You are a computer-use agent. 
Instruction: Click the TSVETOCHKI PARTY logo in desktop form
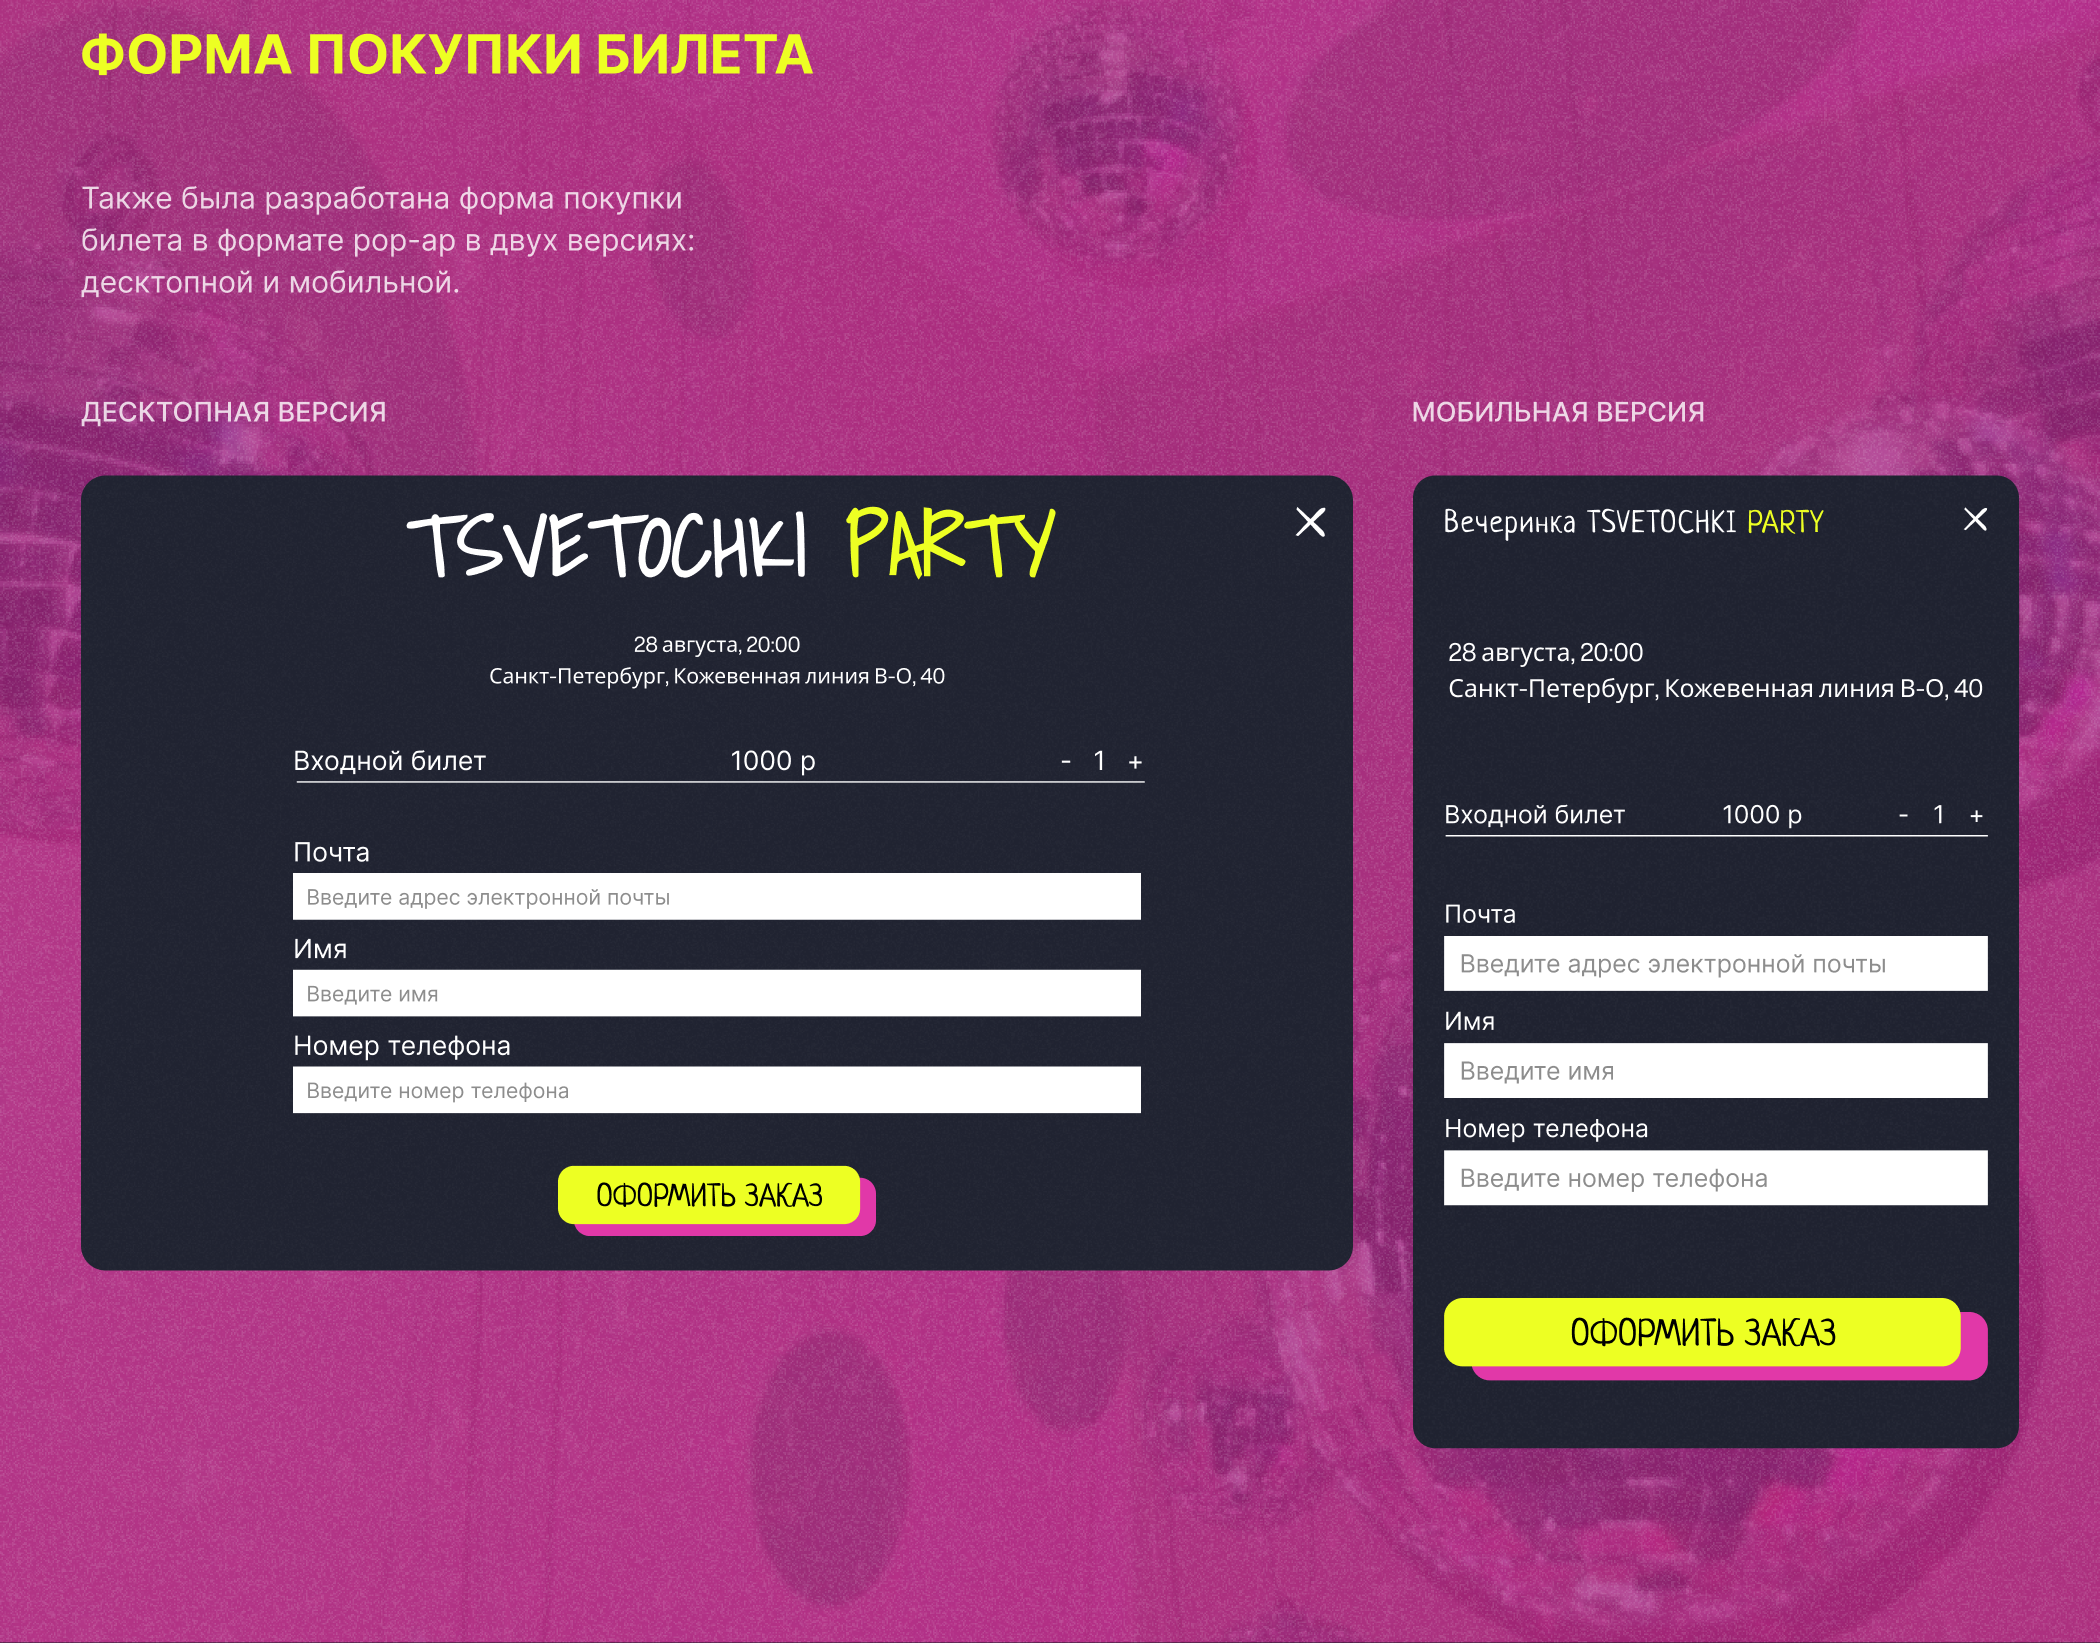pyautogui.click(x=731, y=544)
